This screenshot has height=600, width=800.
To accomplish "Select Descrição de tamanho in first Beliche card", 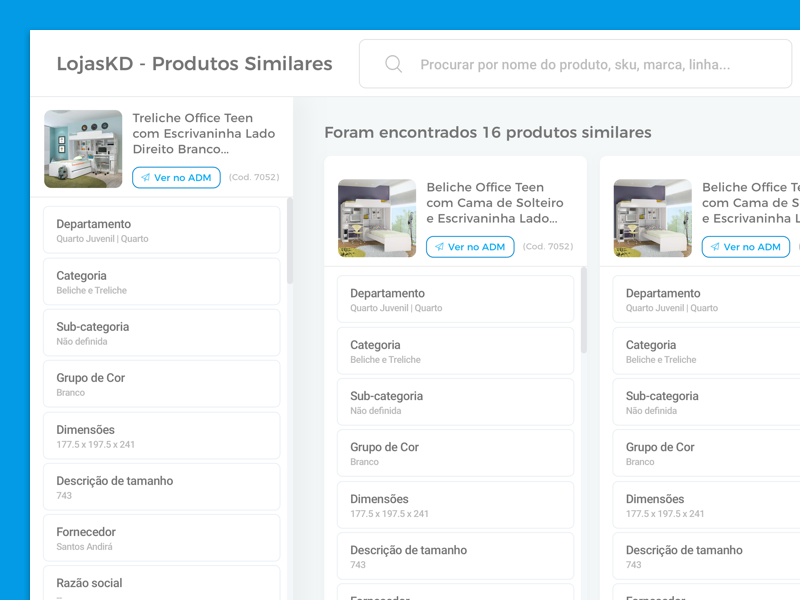I will 456,556.
